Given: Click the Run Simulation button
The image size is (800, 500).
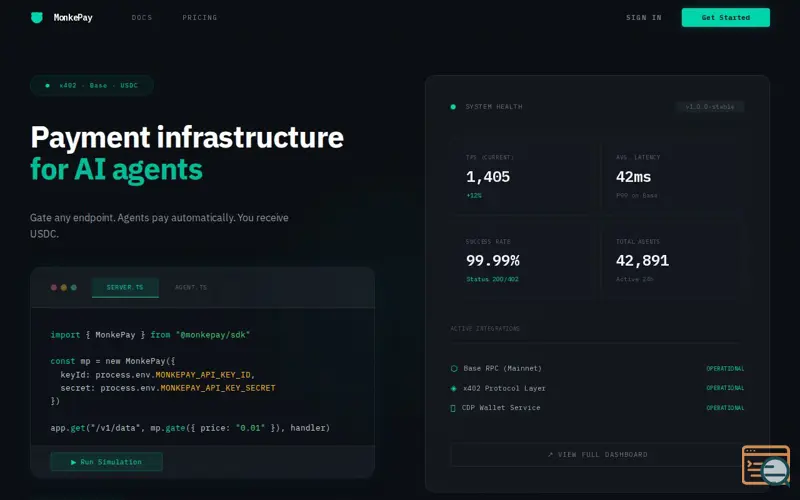Looking at the screenshot, I should 106,462.
